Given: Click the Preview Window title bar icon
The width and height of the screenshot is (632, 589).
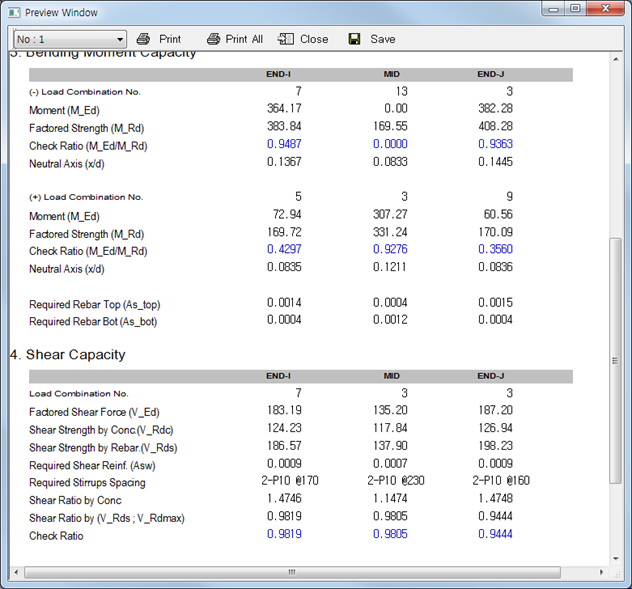Looking at the screenshot, I should 14,12.
